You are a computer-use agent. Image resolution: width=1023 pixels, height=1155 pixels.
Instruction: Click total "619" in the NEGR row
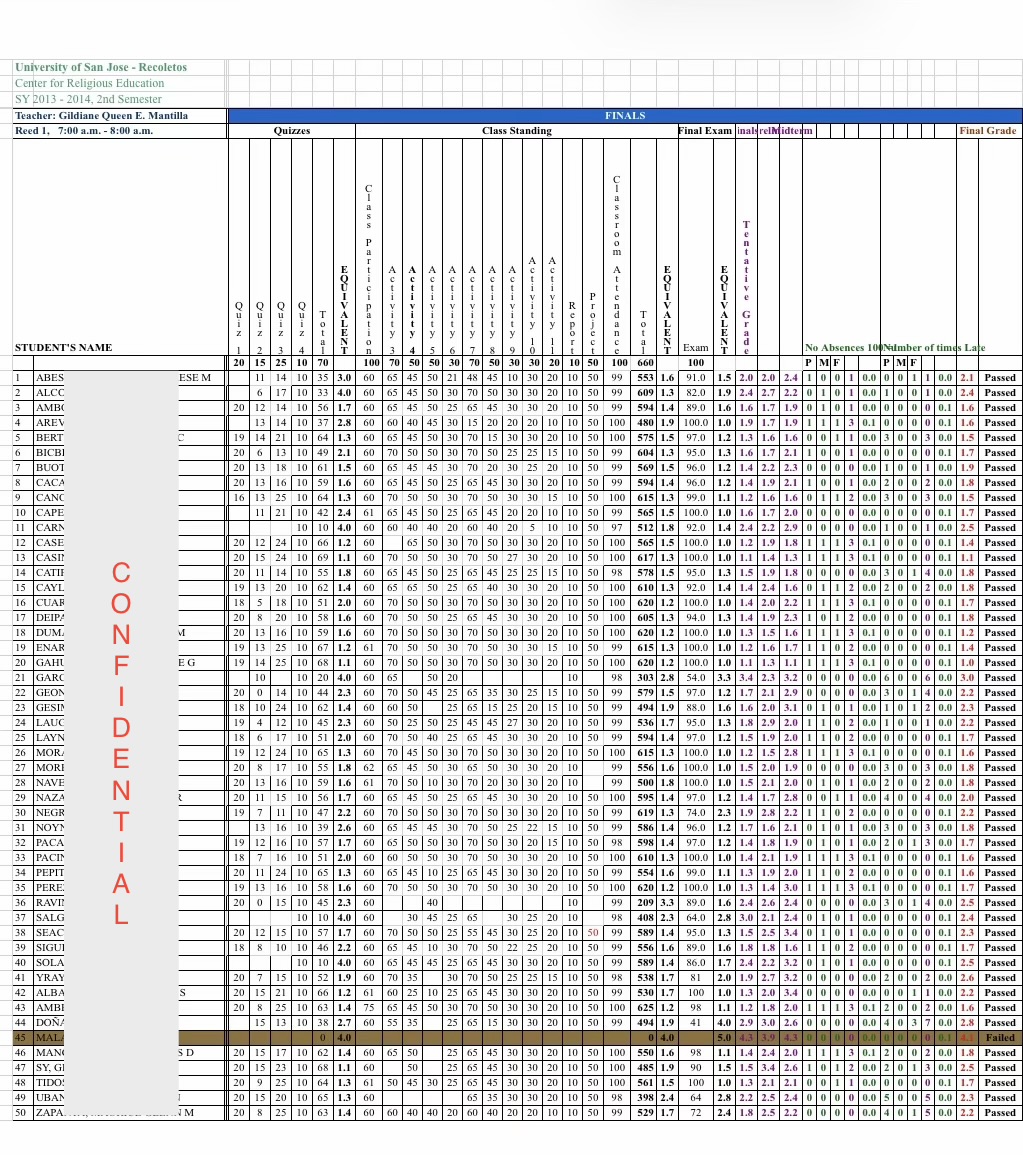point(645,813)
